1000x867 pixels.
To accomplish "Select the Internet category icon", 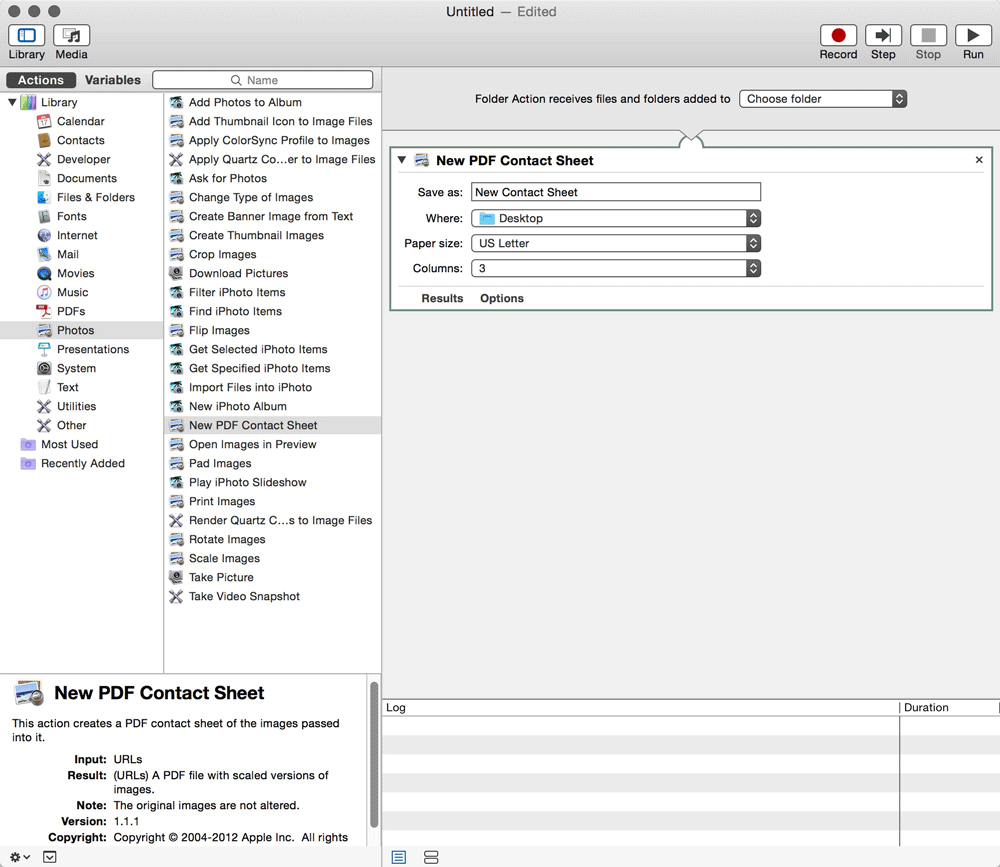I will tap(44, 235).
